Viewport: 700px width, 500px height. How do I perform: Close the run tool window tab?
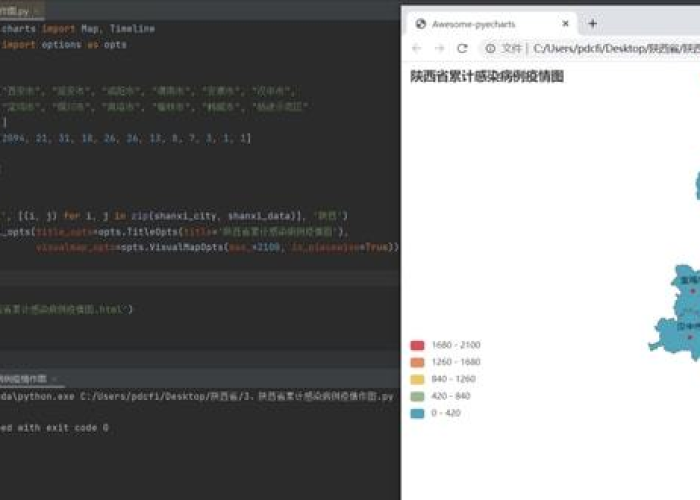click(54, 379)
